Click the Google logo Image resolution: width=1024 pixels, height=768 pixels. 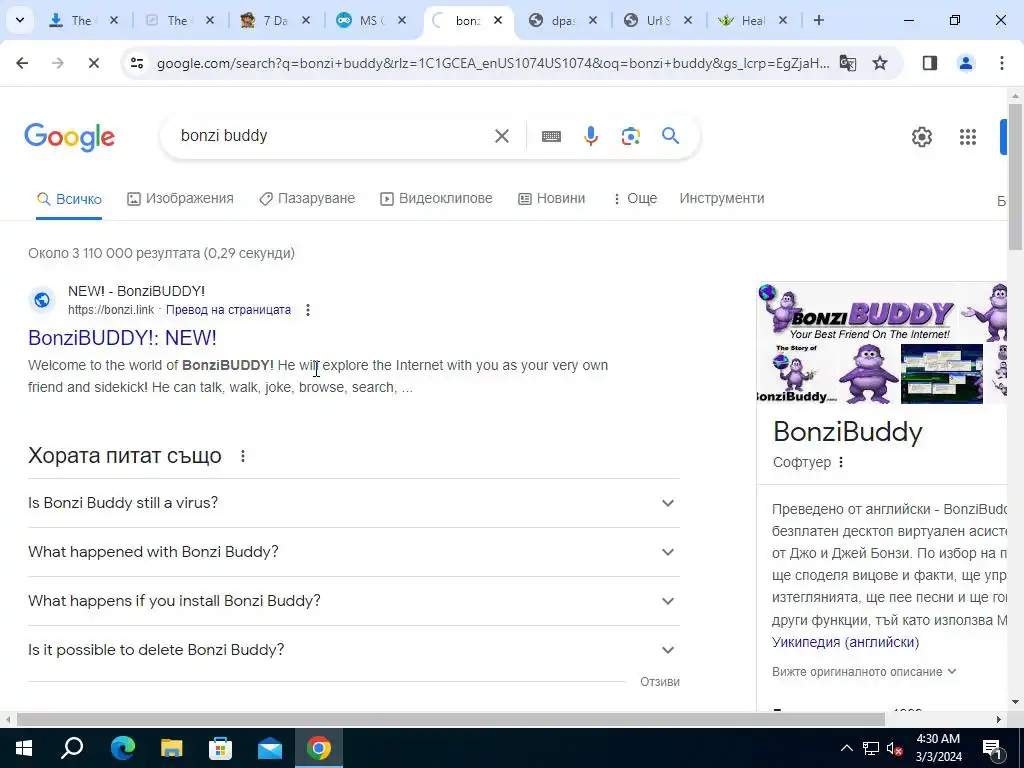[69, 136]
